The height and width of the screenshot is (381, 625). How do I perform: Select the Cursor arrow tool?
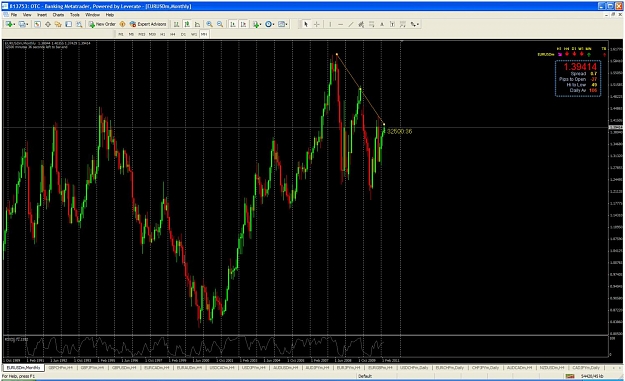(x=306, y=24)
